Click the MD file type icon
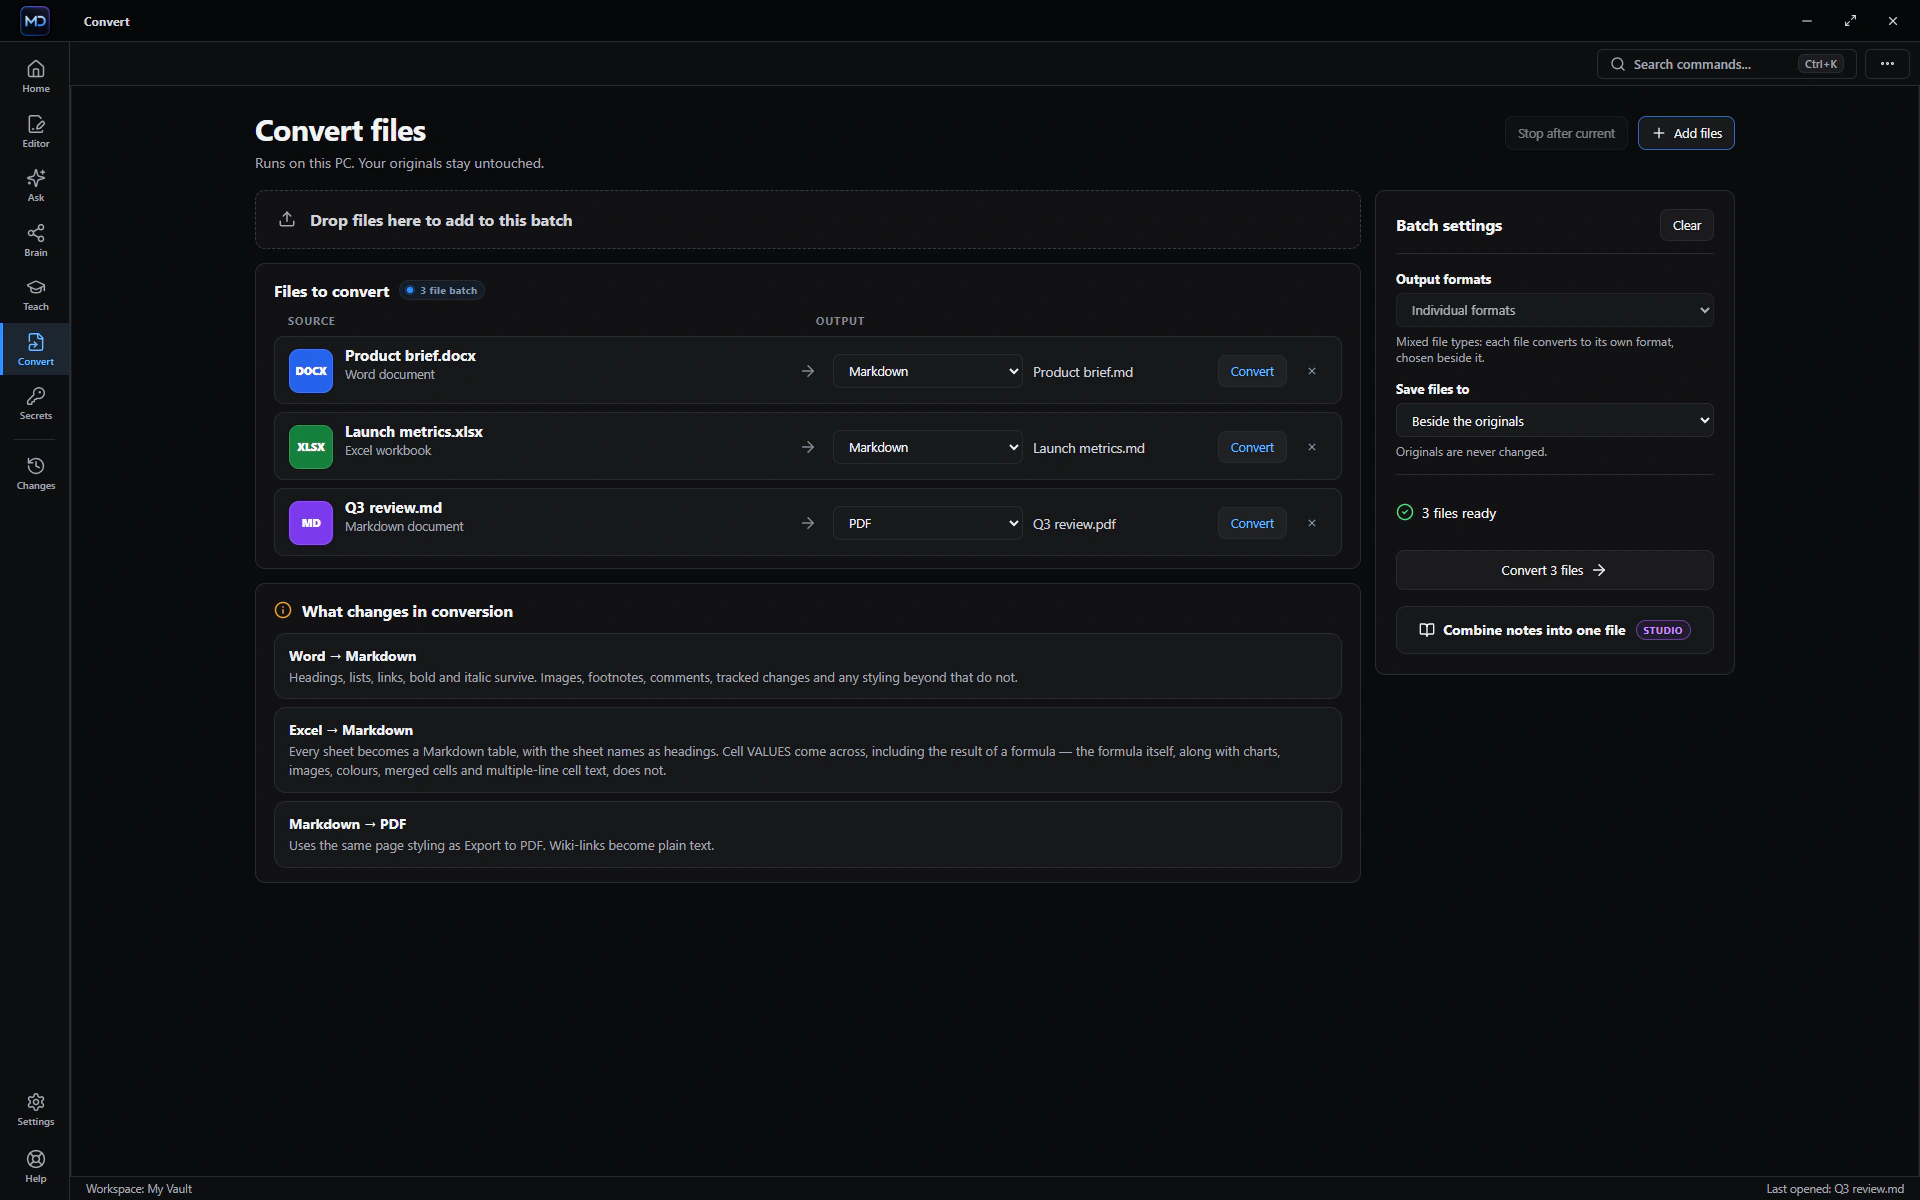Viewport: 1920px width, 1200px height. [311, 523]
